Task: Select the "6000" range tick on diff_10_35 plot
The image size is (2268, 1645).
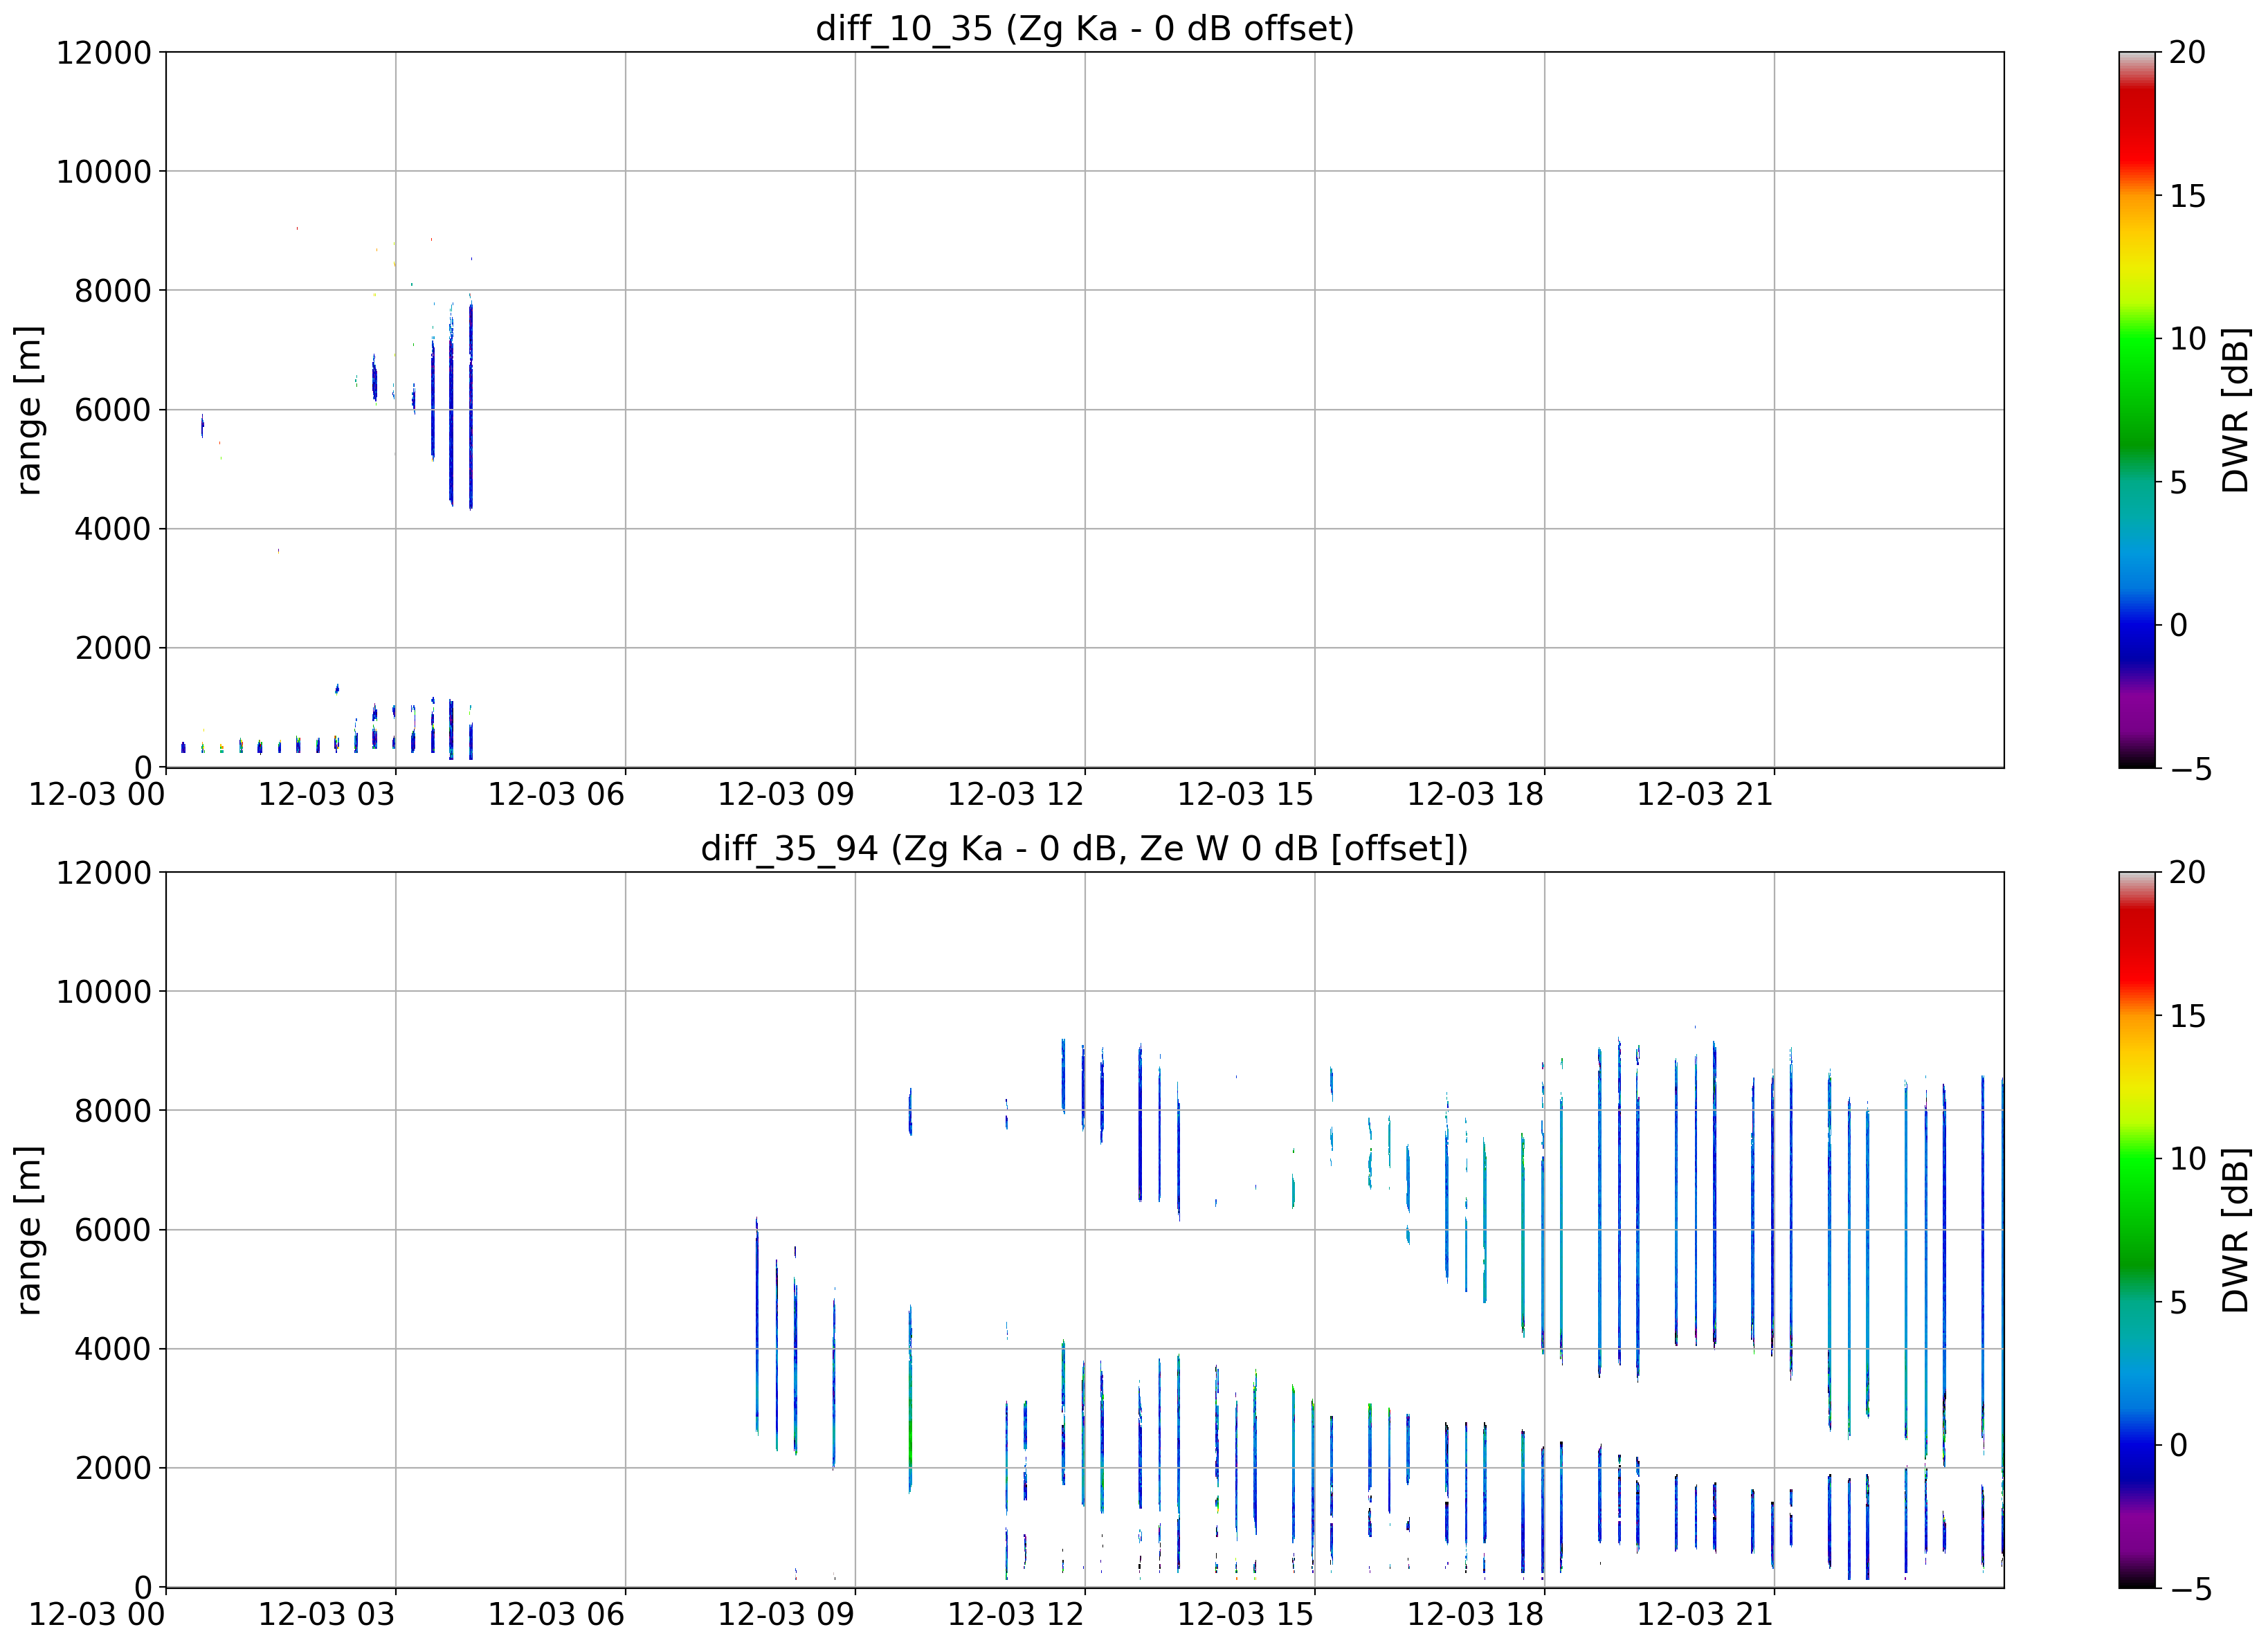Action: 113,410
